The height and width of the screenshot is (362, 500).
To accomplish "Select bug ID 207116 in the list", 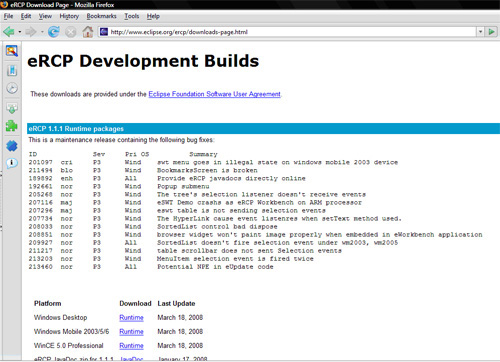I will pyautogui.click(x=40, y=203).
